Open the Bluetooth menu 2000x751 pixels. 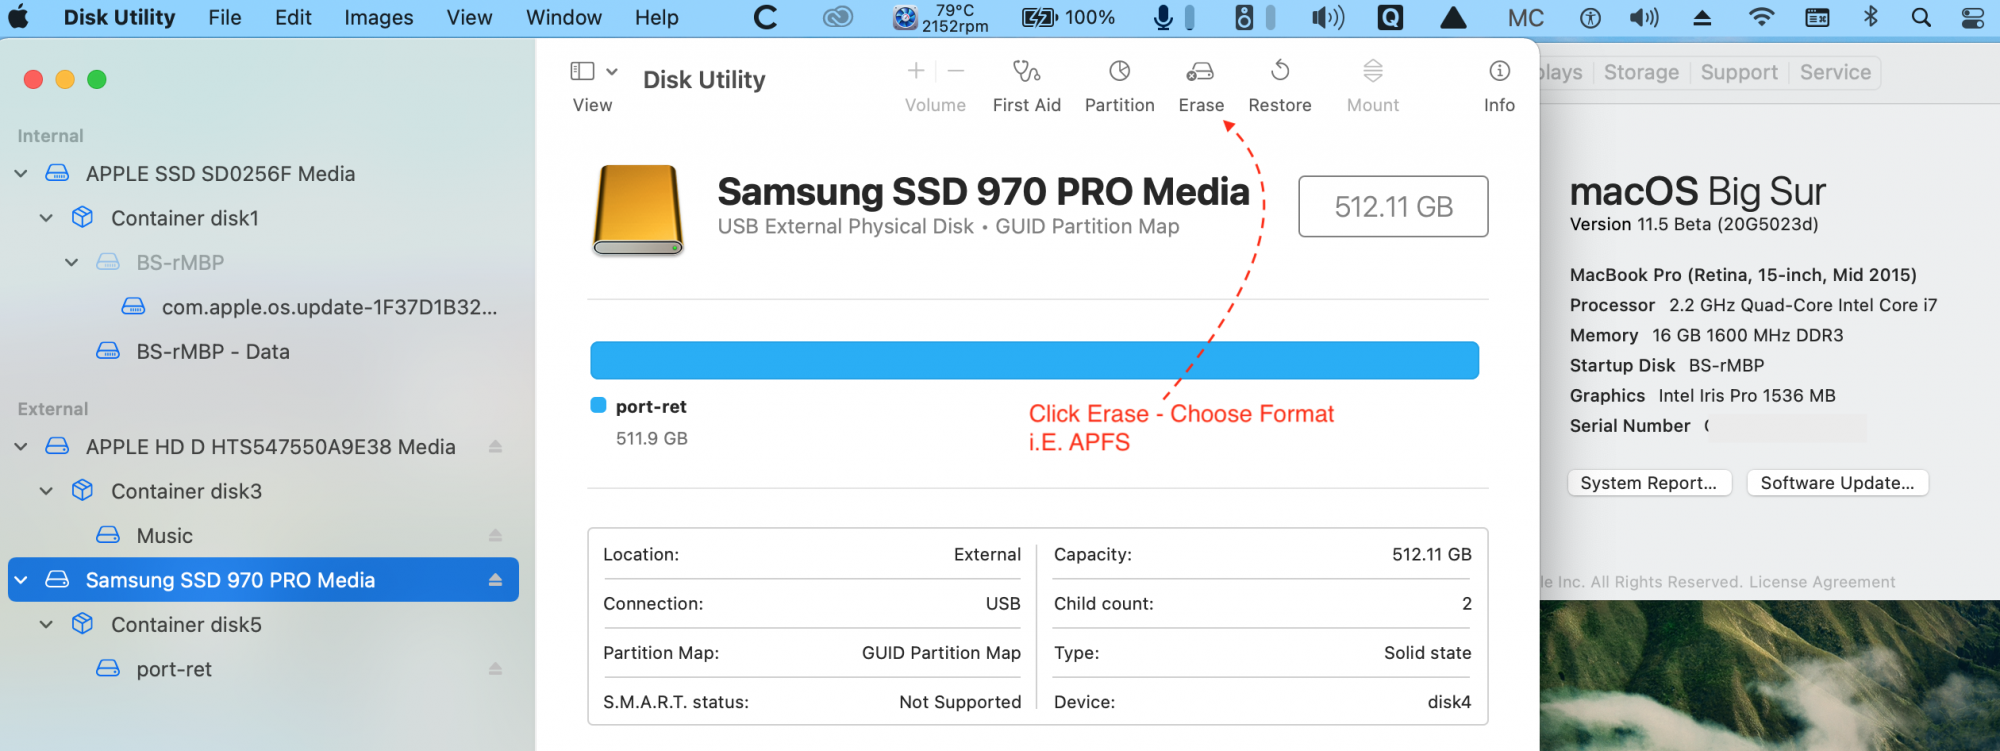1871,17
